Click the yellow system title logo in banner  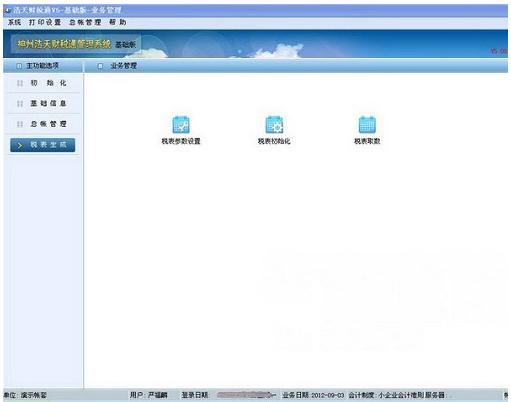(64, 44)
